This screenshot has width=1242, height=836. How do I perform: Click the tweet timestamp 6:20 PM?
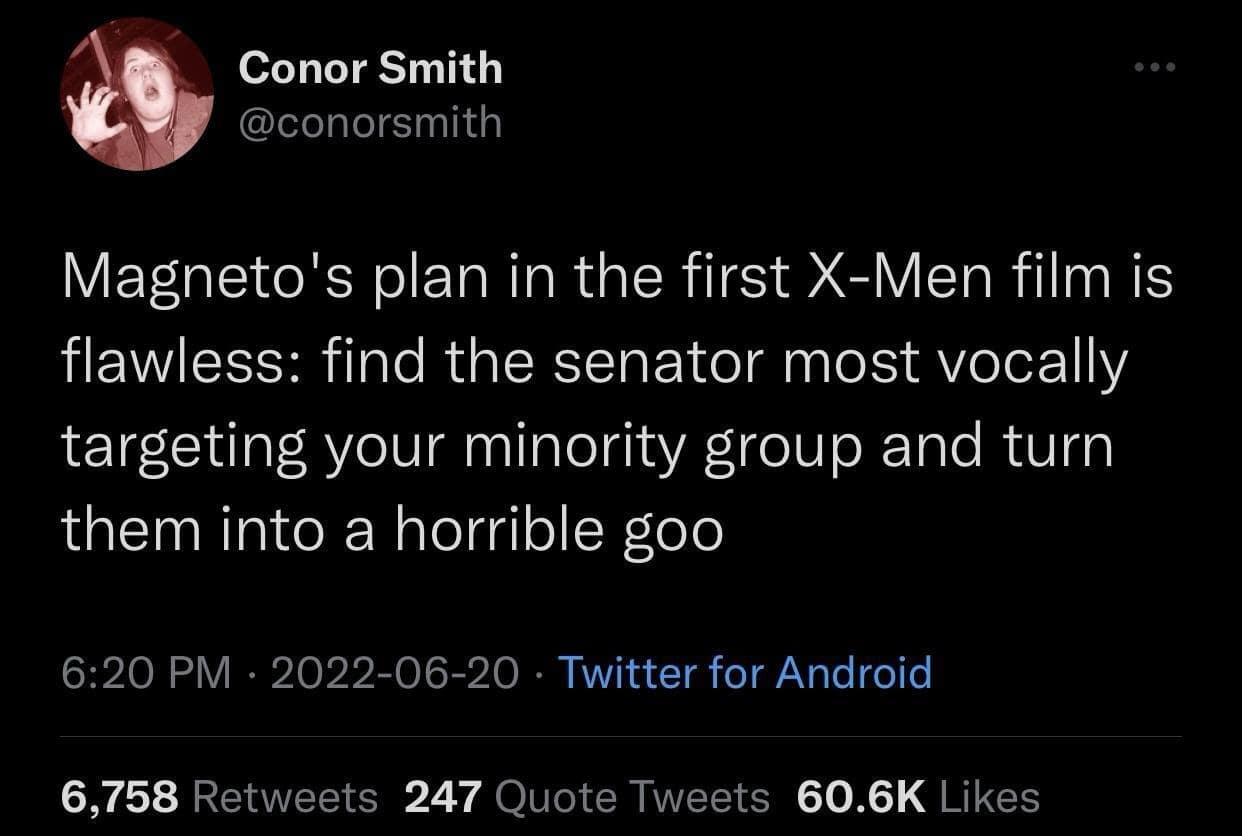(x=144, y=673)
